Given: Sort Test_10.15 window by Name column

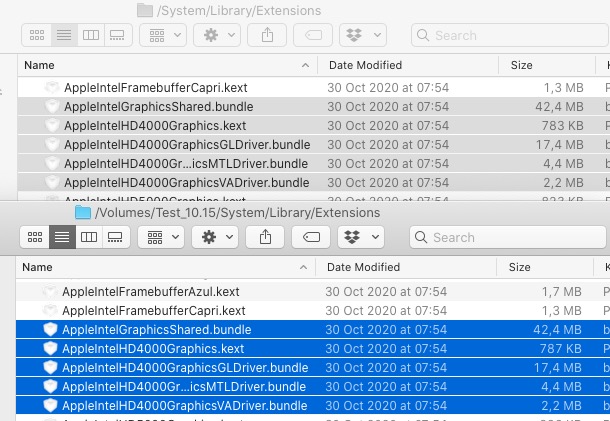Looking at the screenshot, I should coord(165,267).
